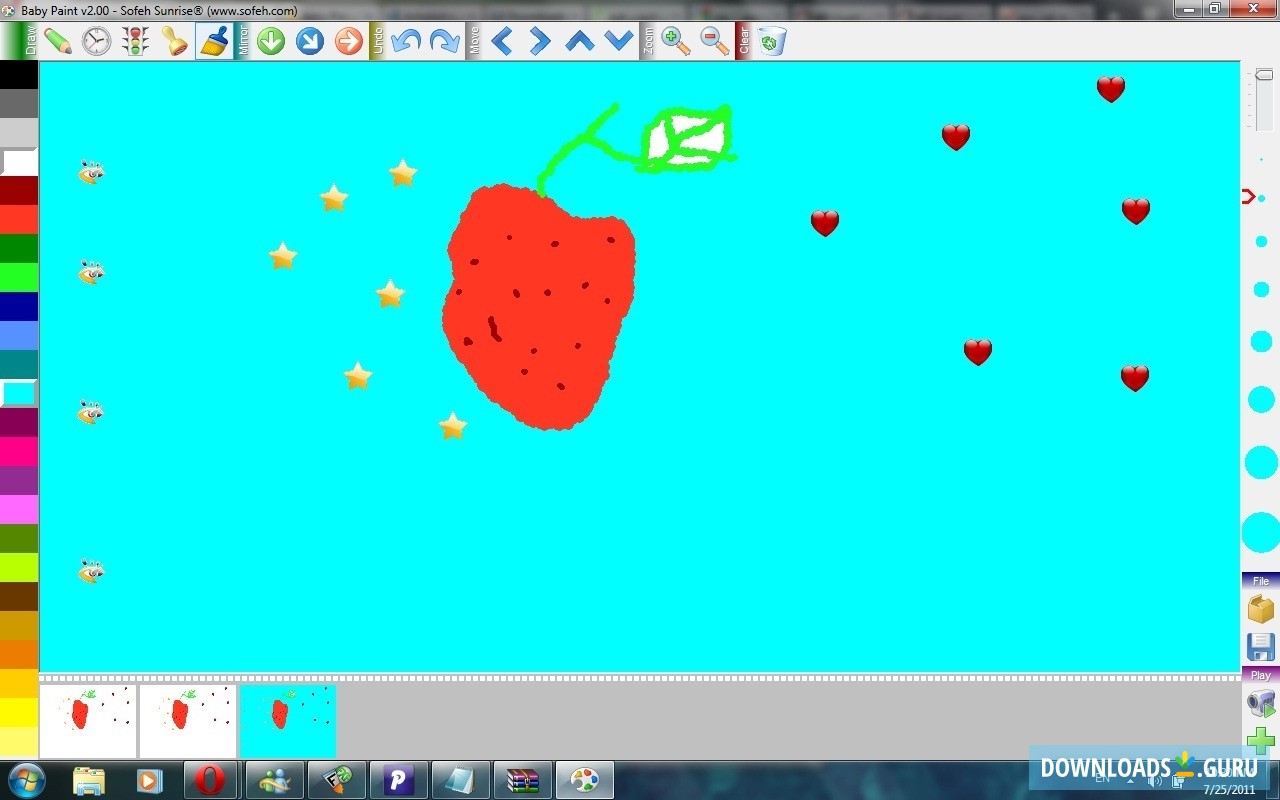Click the Undo arrow
This screenshot has height=800, width=1280.
[405, 40]
